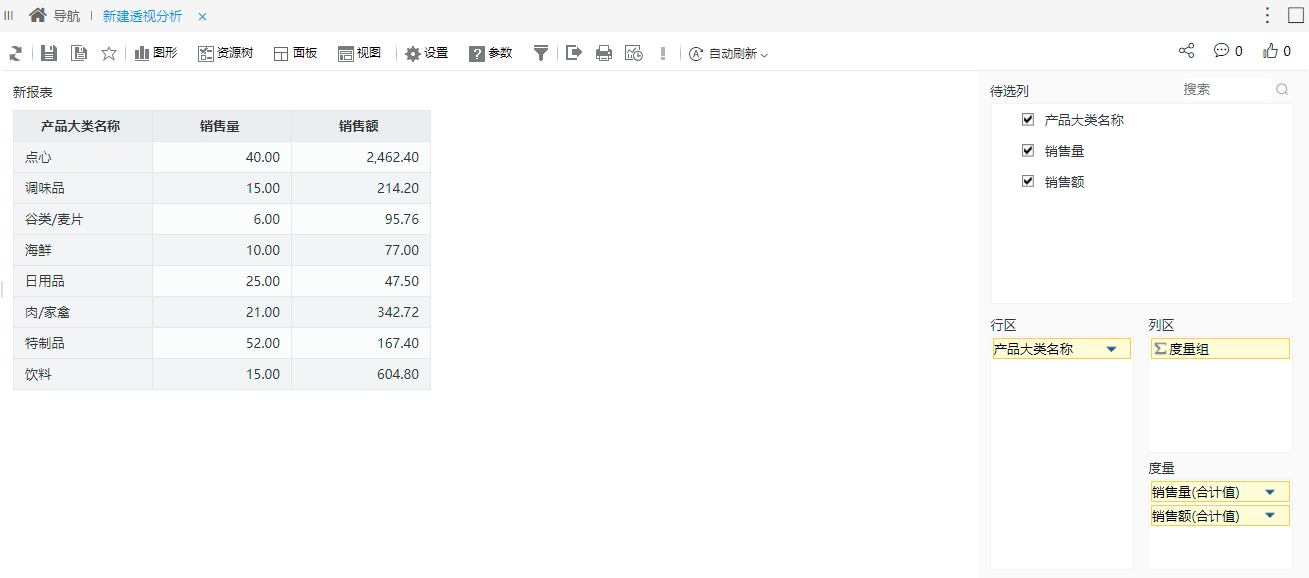Open the 面板 panel button
The width and height of the screenshot is (1309, 578).
pyautogui.click(x=295, y=53)
